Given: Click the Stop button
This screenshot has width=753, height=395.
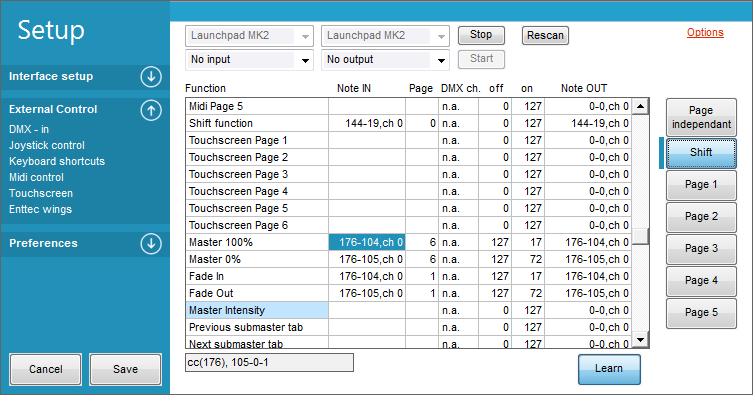Looking at the screenshot, I should point(481,35).
